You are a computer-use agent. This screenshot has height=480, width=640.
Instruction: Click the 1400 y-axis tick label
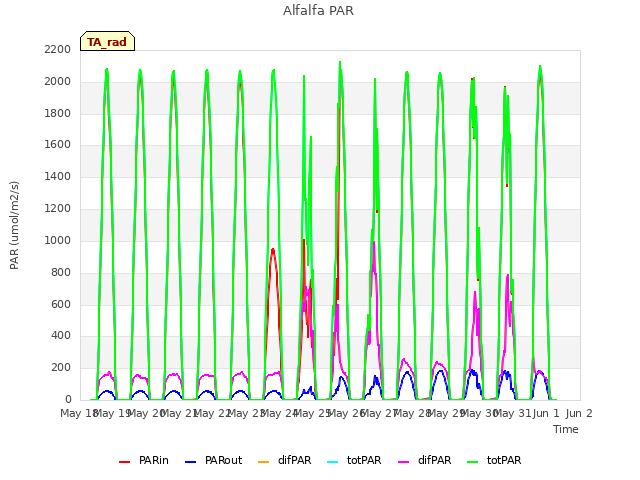58,176
